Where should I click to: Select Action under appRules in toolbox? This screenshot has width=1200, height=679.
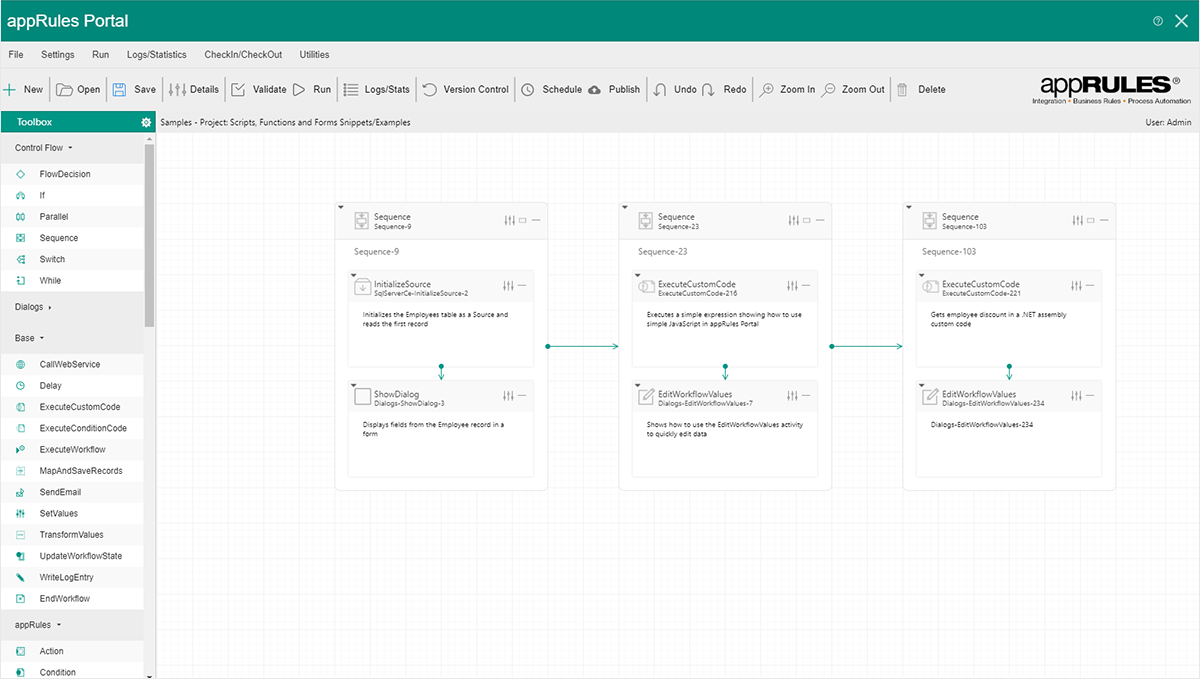72,651
